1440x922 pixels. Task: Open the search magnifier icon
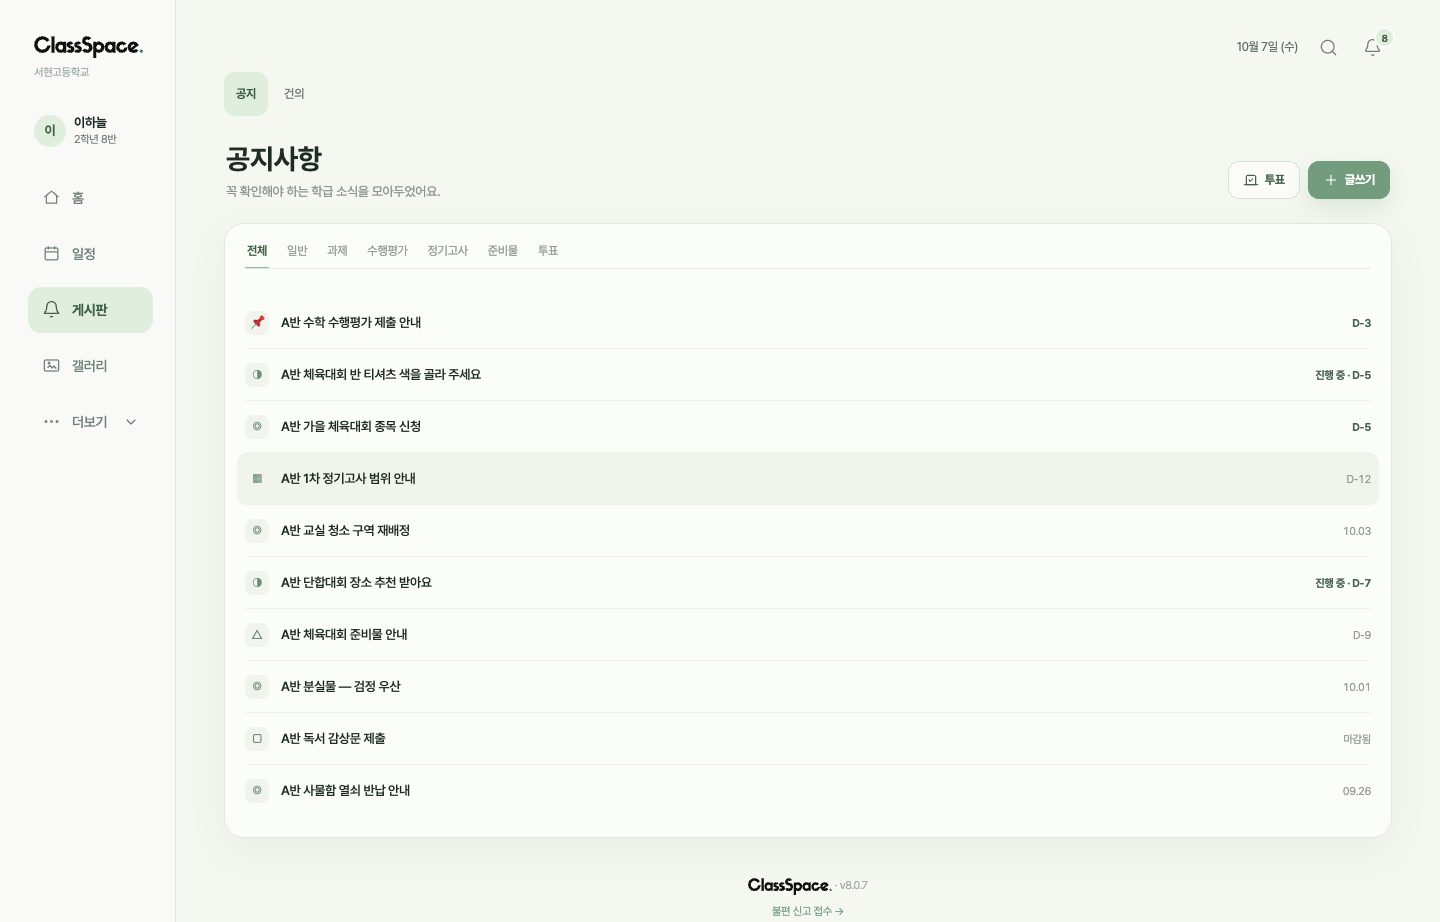[1328, 47]
